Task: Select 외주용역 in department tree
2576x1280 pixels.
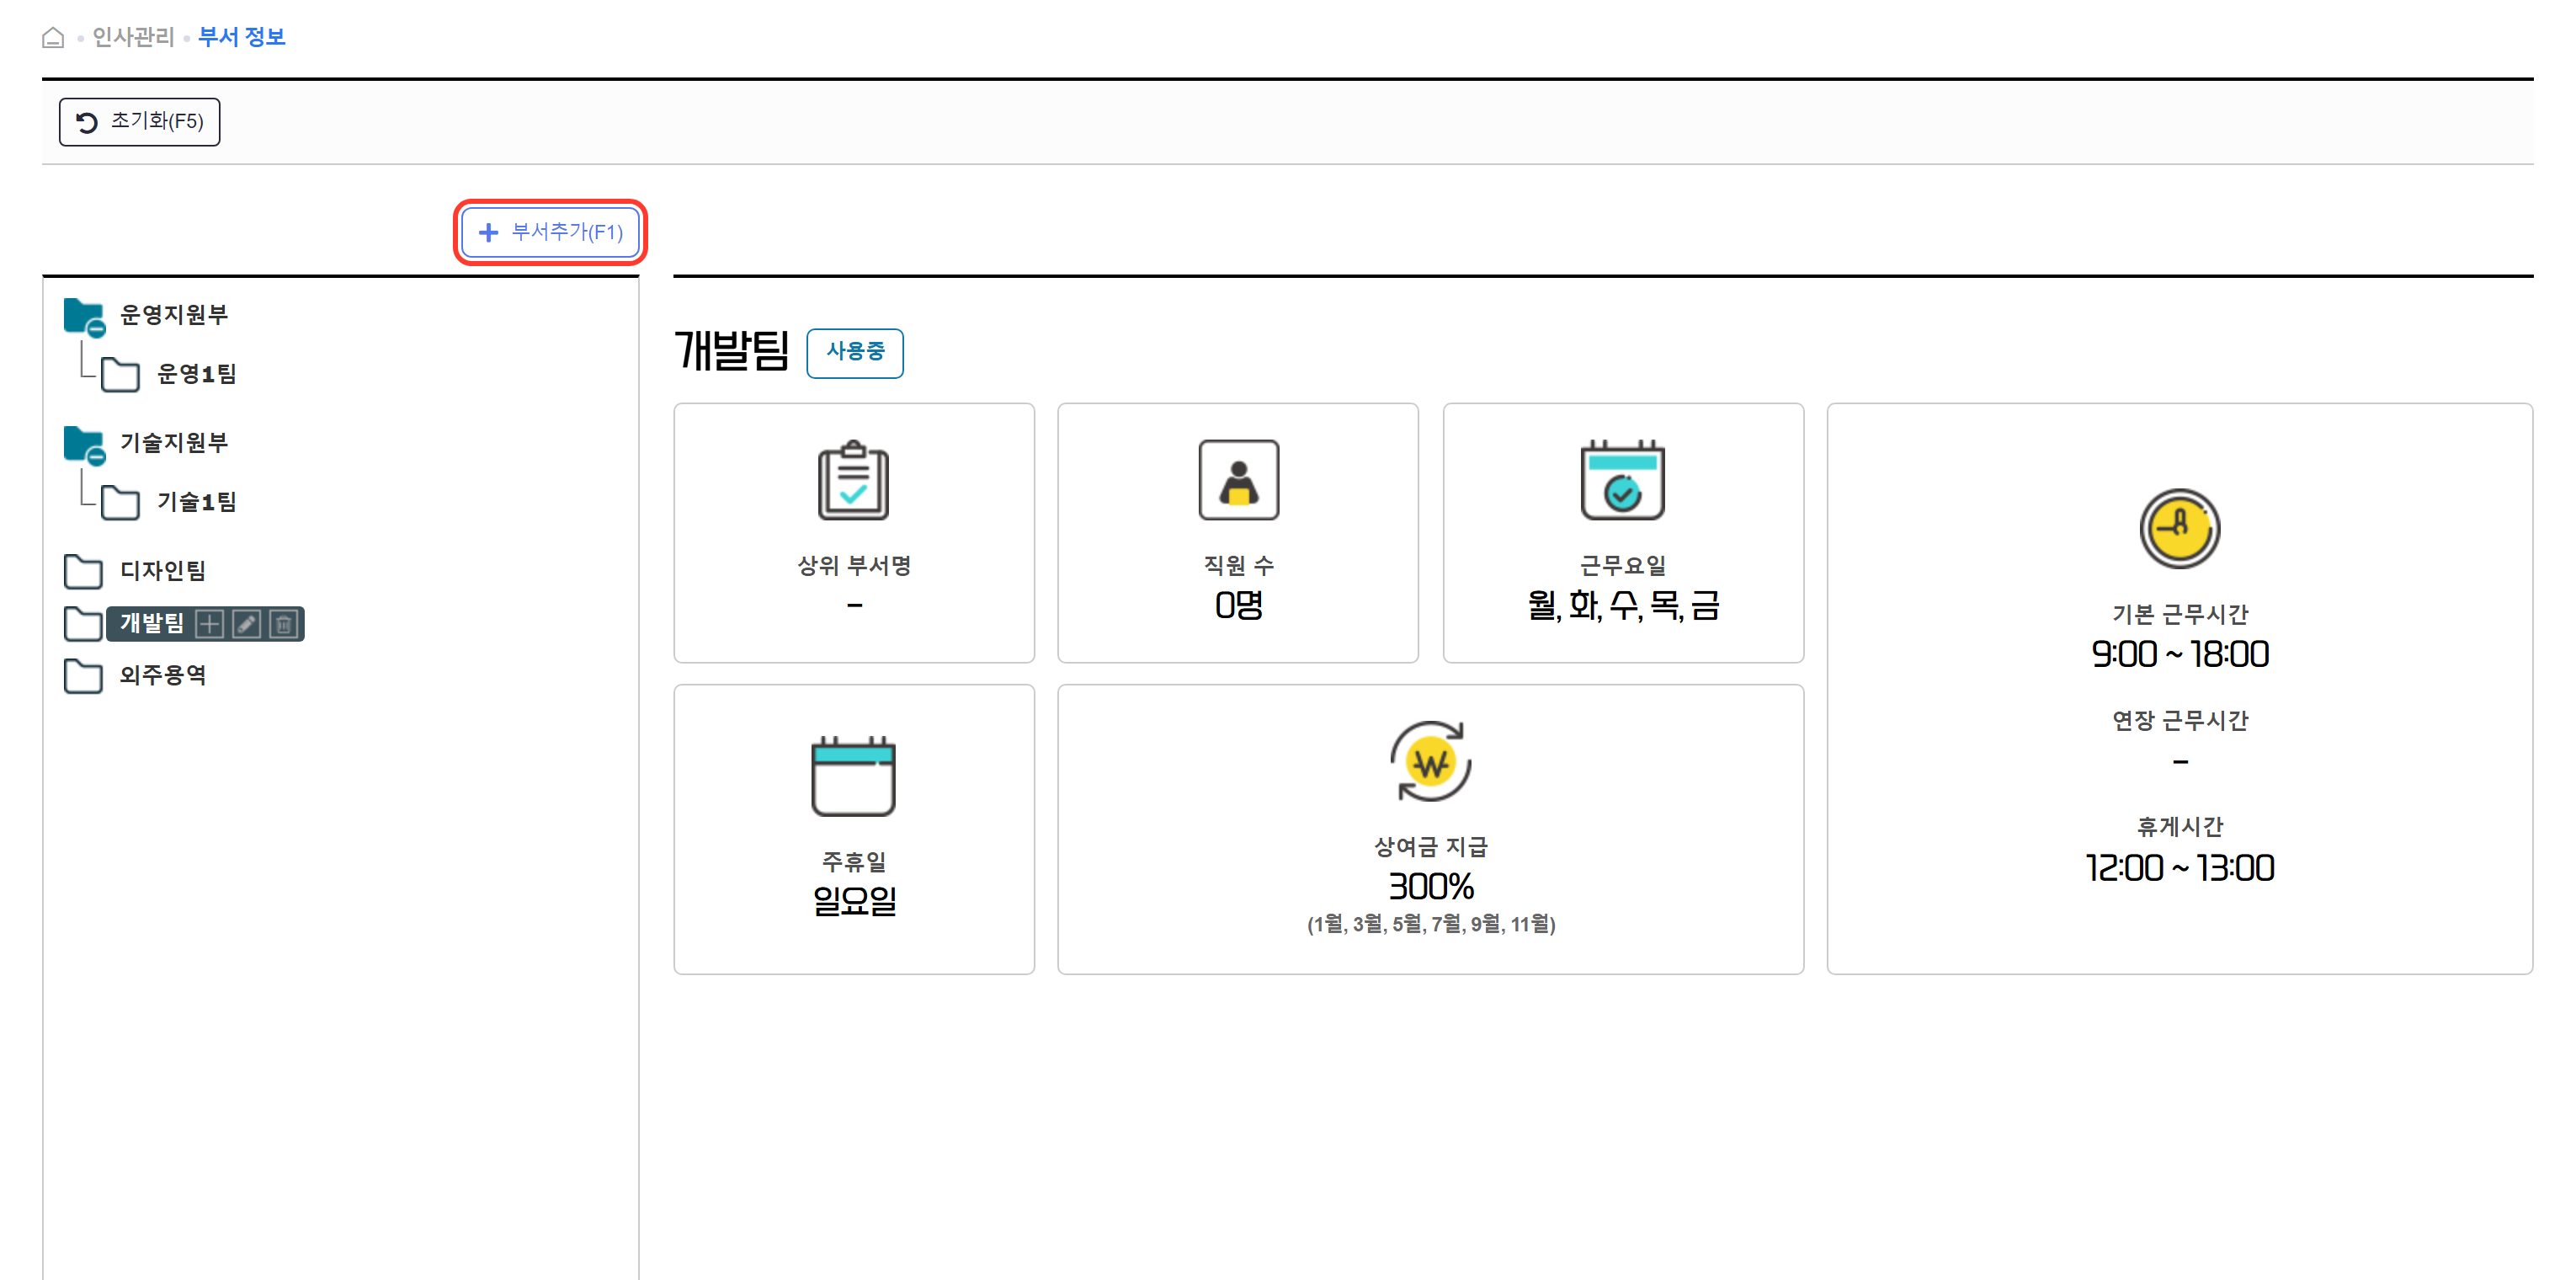Action: pyautogui.click(x=163, y=676)
